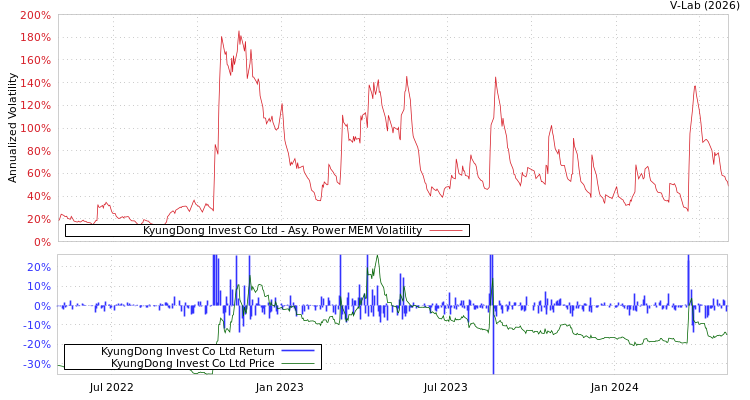Click the 20% label on the lower chart
Image resolution: width=750 pixels, height=400 pixels.
click(38, 267)
